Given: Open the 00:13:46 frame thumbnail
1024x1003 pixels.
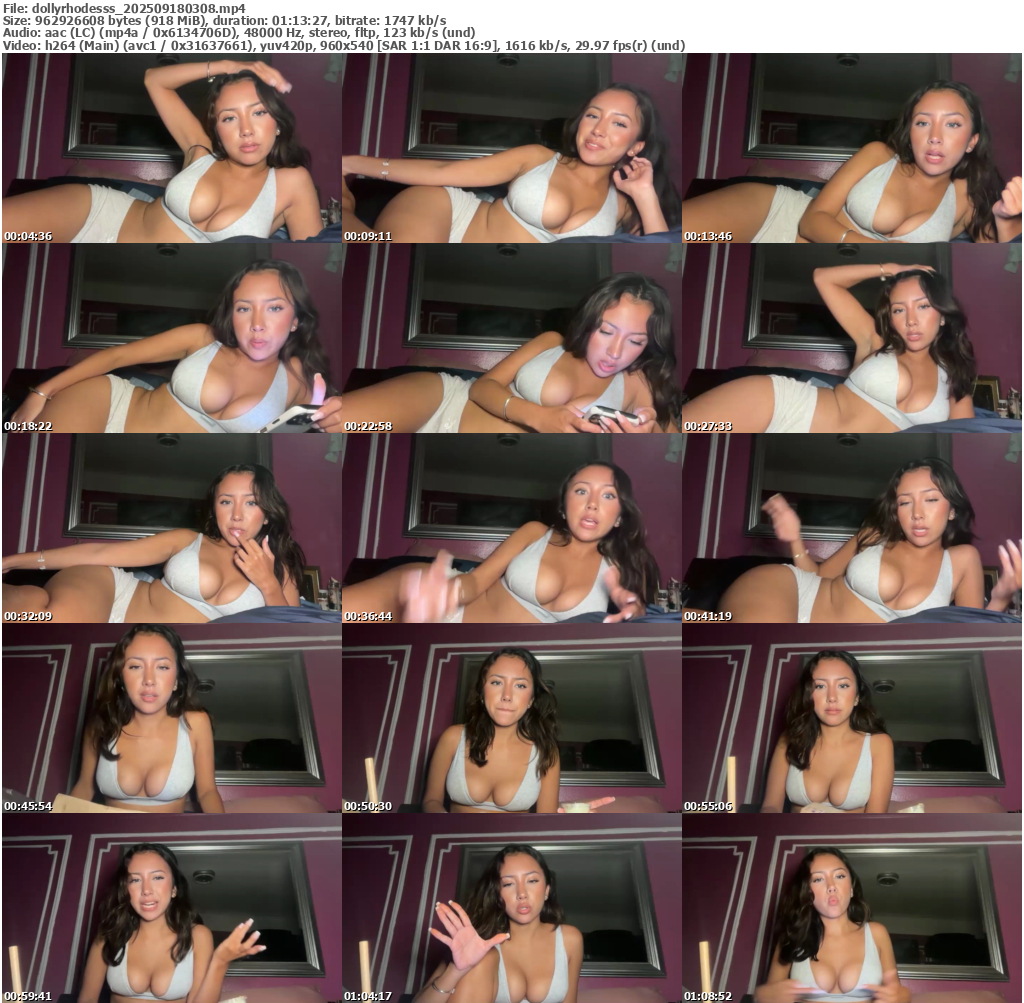Looking at the screenshot, I should tap(851, 148).
